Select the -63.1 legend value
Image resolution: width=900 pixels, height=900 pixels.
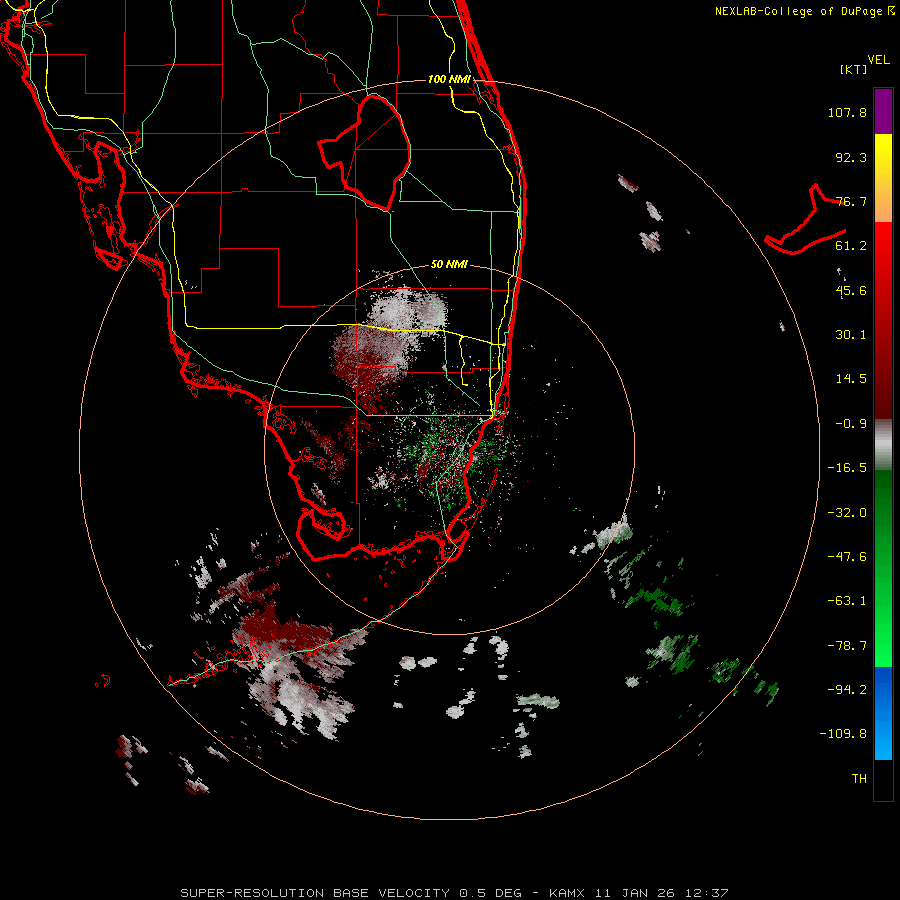(x=847, y=601)
